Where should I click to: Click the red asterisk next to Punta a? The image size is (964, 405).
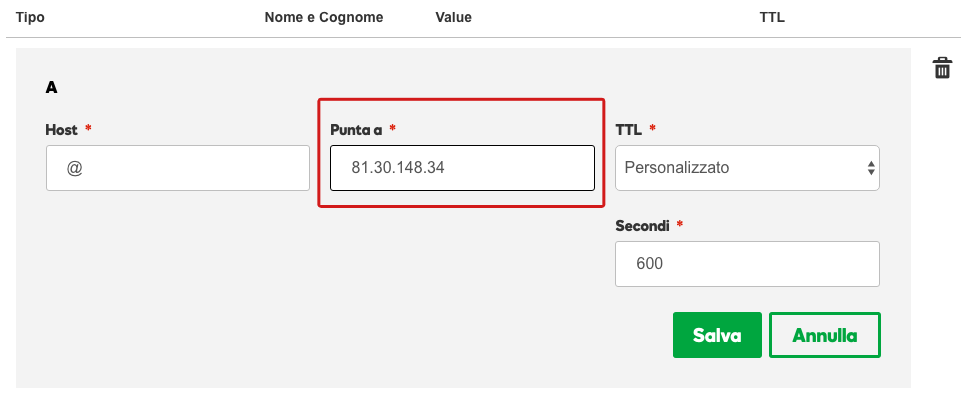(x=393, y=130)
